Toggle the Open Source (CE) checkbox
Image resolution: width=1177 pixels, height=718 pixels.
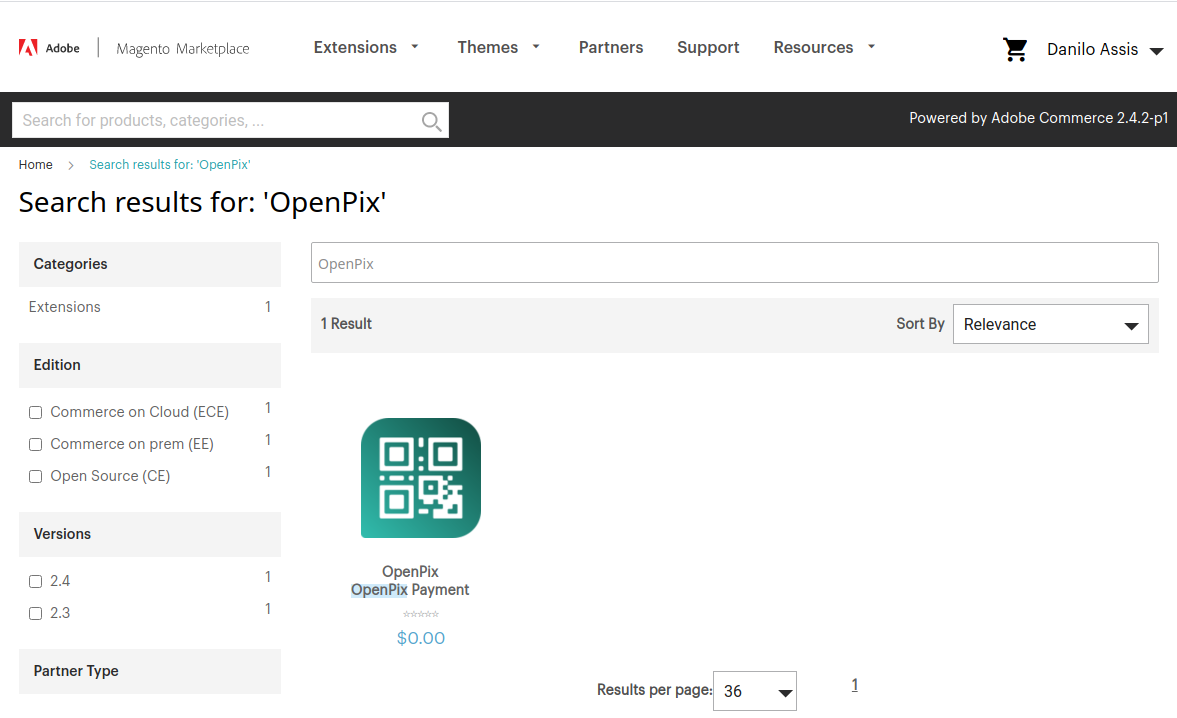[35, 476]
